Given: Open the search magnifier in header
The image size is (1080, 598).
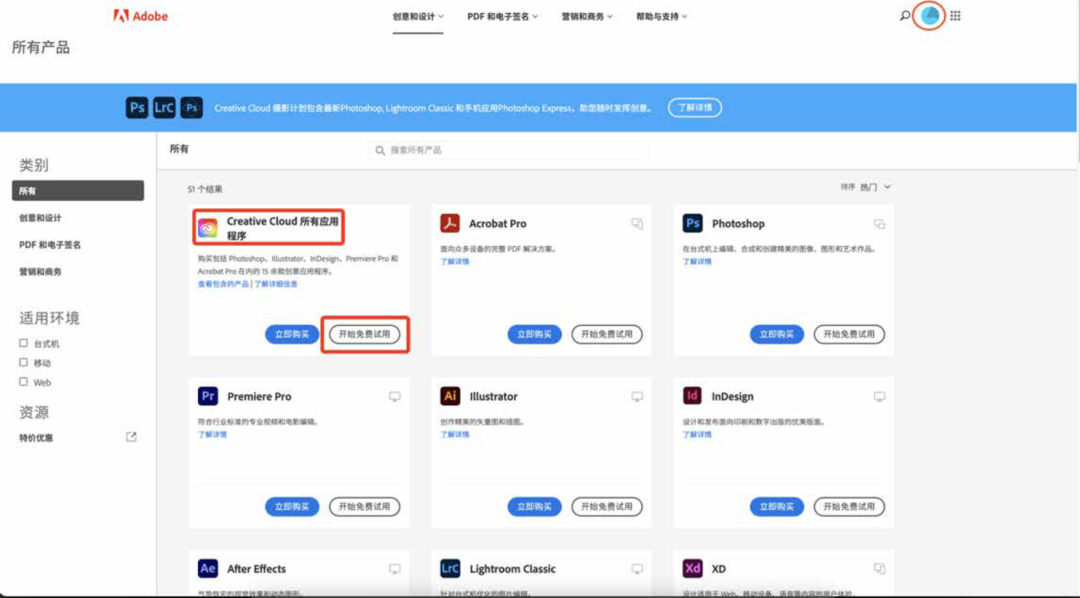Looking at the screenshot, I should (904, 15).
